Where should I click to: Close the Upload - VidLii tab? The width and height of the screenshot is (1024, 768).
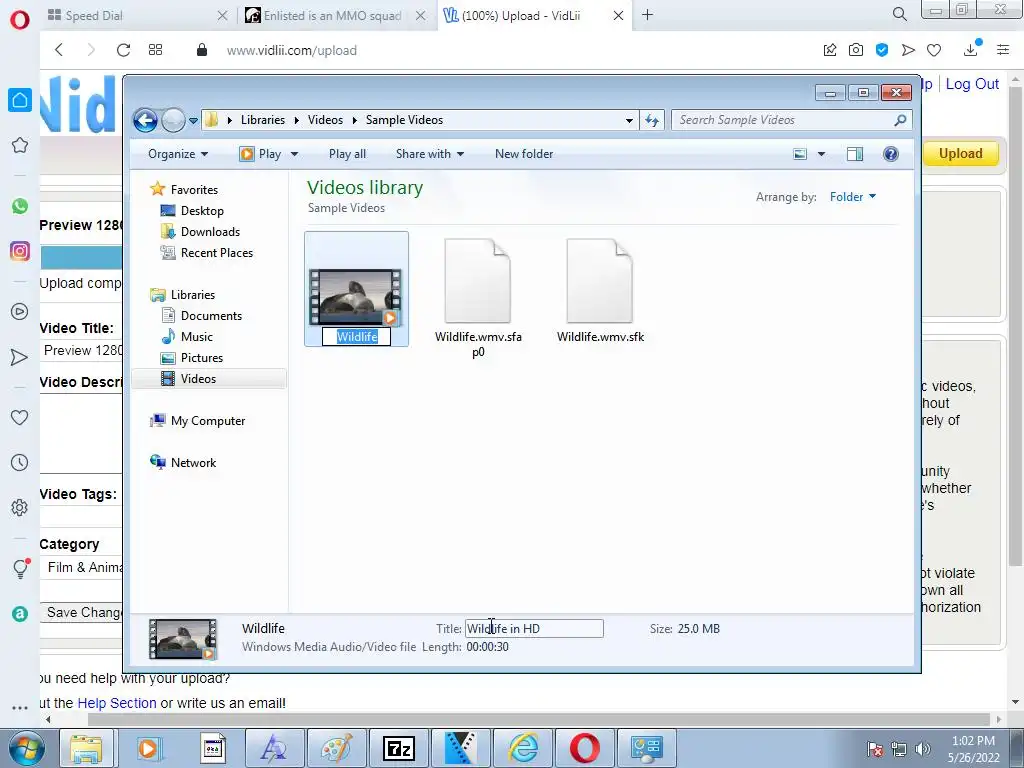[x=618, y=16]
